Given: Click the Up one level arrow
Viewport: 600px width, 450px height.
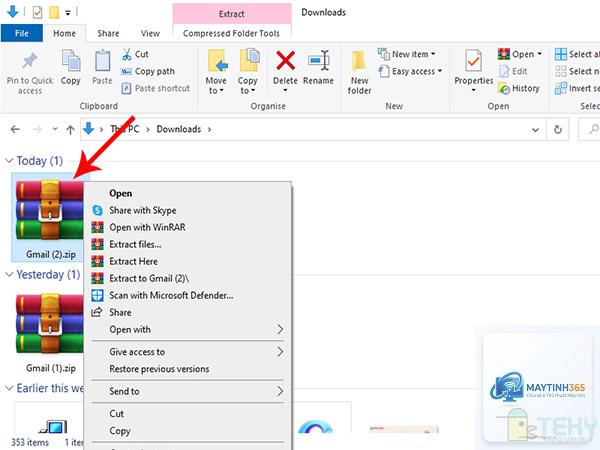Looking at the screenshot, I should 70,130.
